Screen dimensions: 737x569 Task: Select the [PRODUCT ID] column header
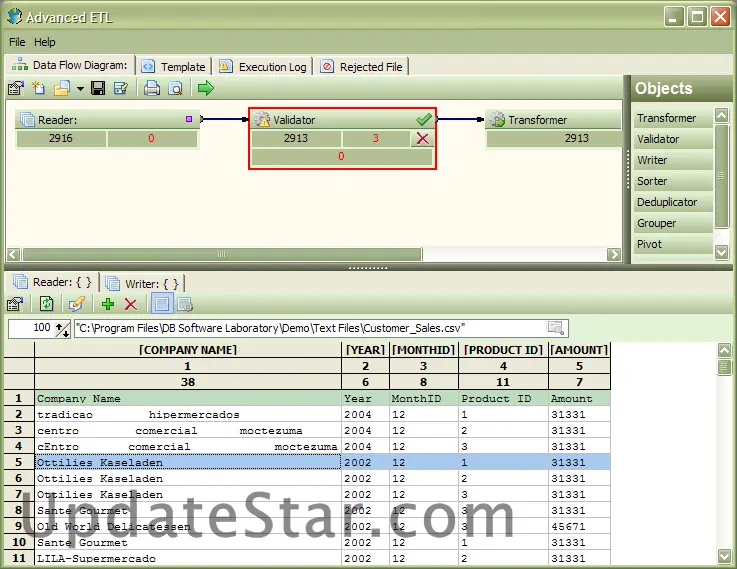pos(503,350)
